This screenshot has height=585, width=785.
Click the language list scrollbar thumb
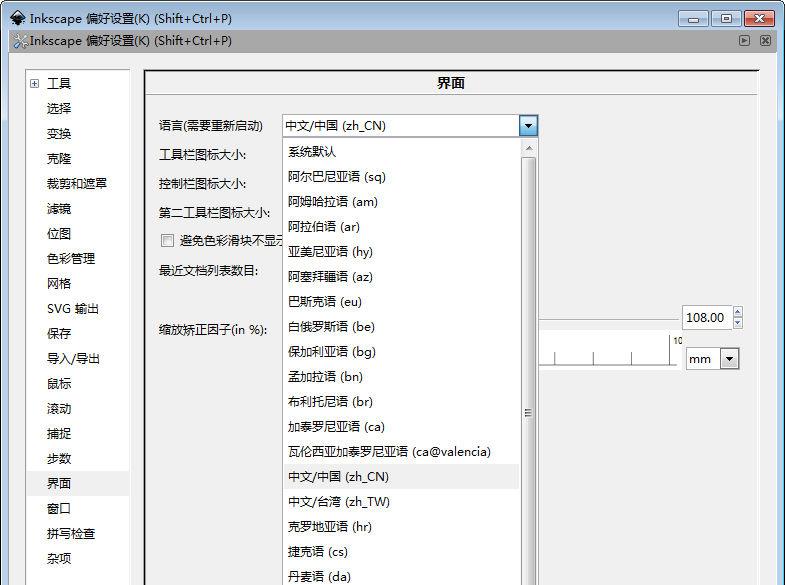pyautogui.click(x=528, y=370)
